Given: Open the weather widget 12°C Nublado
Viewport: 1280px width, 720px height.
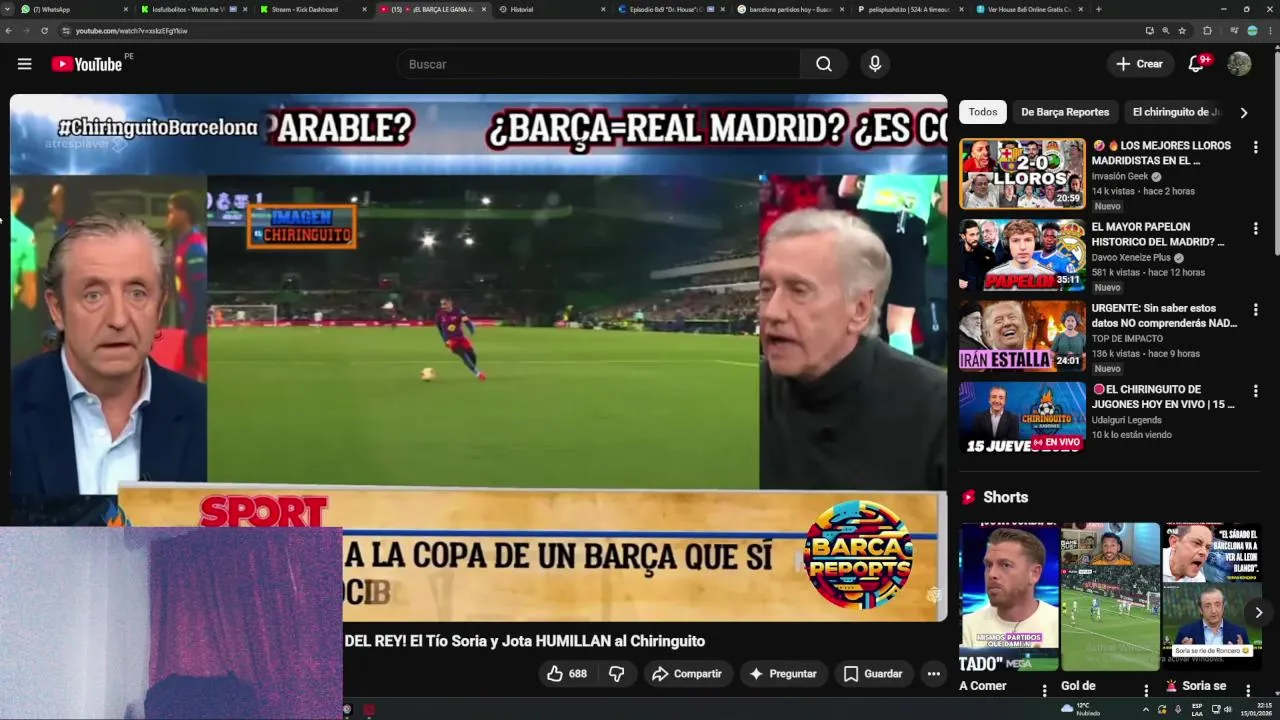Looking at the screenshot, I should click(1082, 709).
